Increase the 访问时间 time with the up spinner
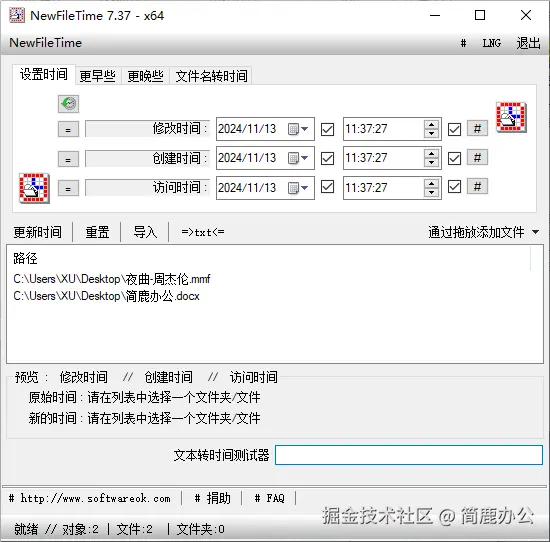 click(x=431, y=183)
